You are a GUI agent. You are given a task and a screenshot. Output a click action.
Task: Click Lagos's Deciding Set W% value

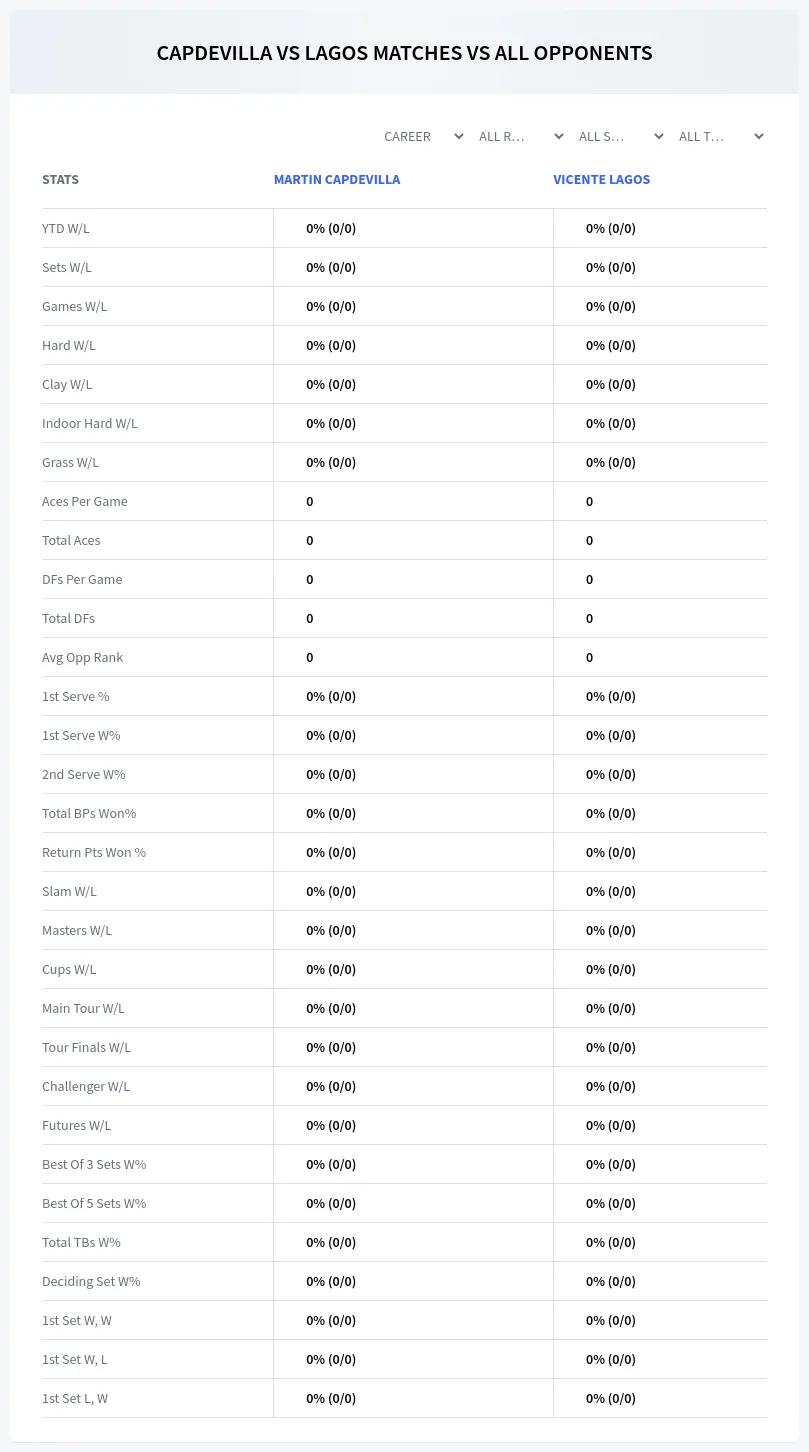click(611, 1281)
